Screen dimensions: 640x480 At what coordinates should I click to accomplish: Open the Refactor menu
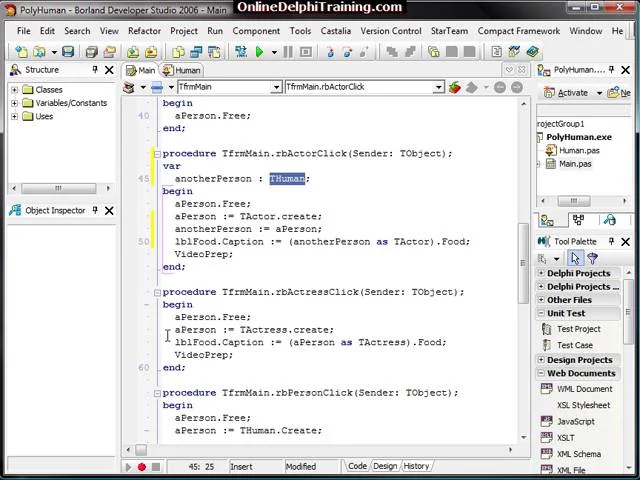point(144,31)
